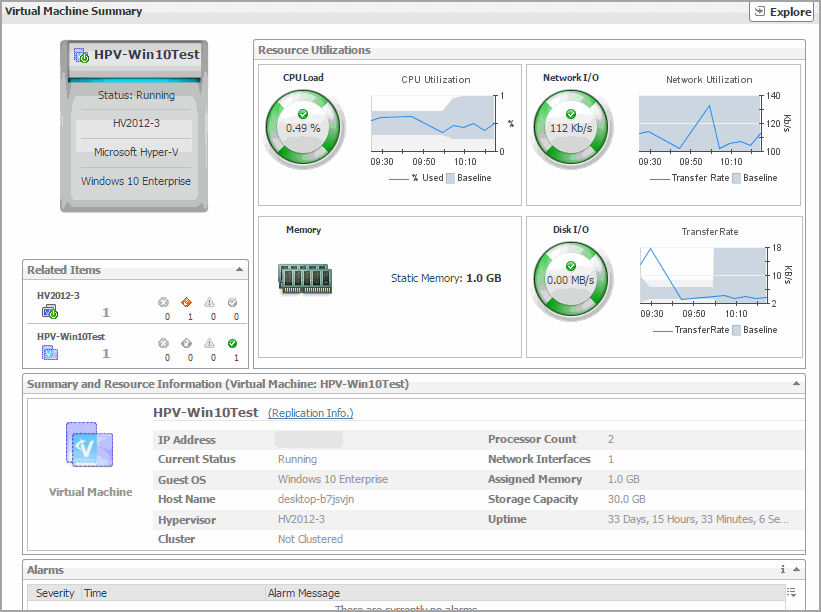Click the Alarms info icon
Image resolution: width=821 pixels, height=612 pixels.
click(x=783, y=570)
